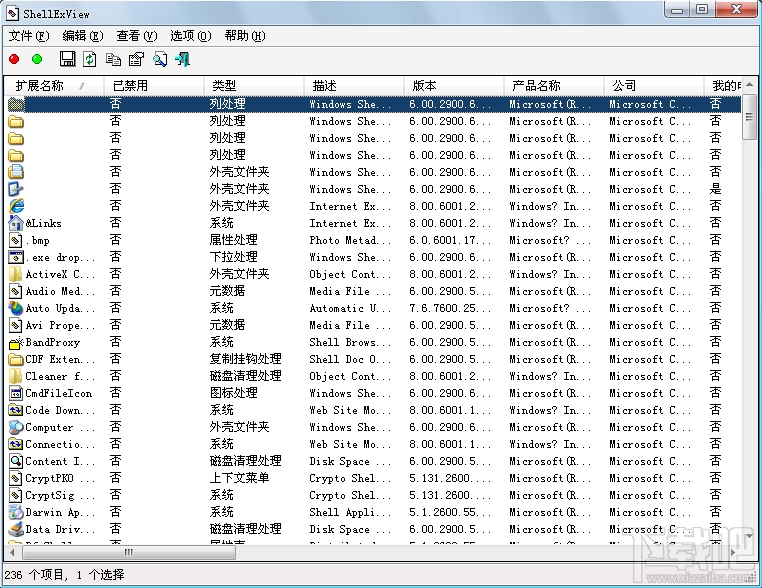Click the horizontal scrollbar thumb
Screen dimensions: 762x588
[x=129, y=552]
